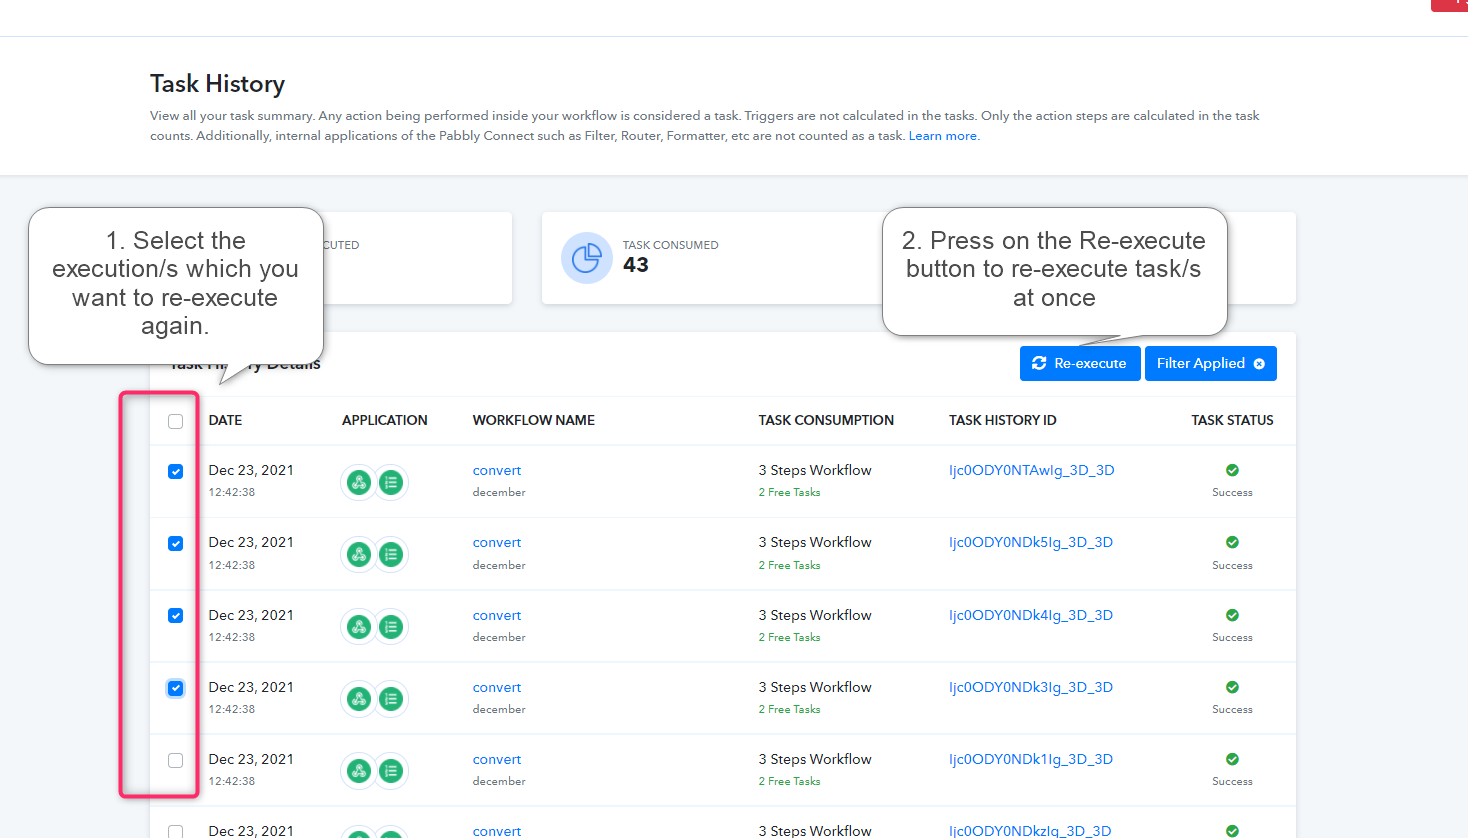
Task: Open task history ID Ijc0ODY0NTAwIg_3D_3D
Action: tap(1032, 470)
